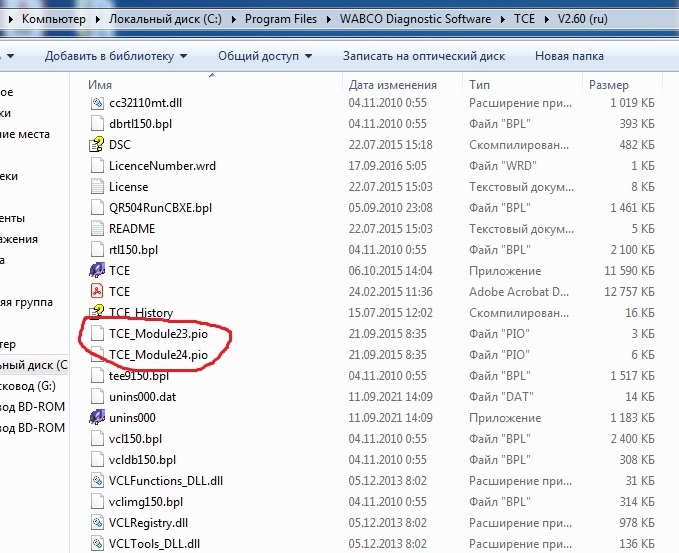Image resolution: width=679 pixels, height=553 pixels.
Task: Select the unins000 application icon
Action: click(97, 417)
